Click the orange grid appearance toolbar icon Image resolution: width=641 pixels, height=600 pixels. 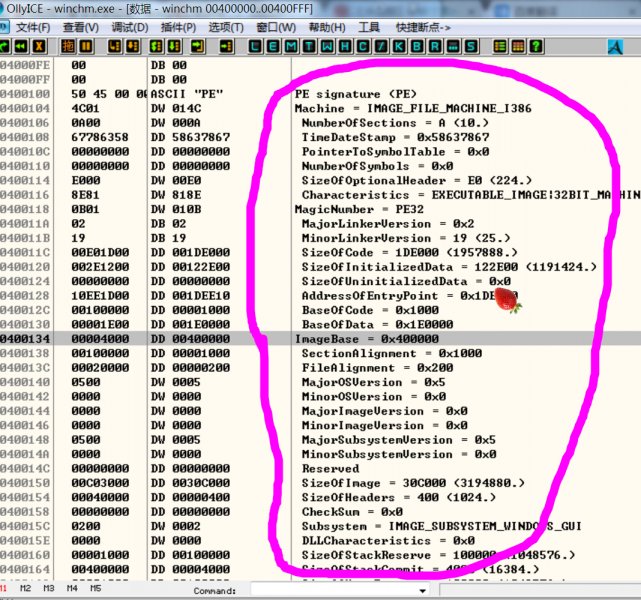click(518, 46)
